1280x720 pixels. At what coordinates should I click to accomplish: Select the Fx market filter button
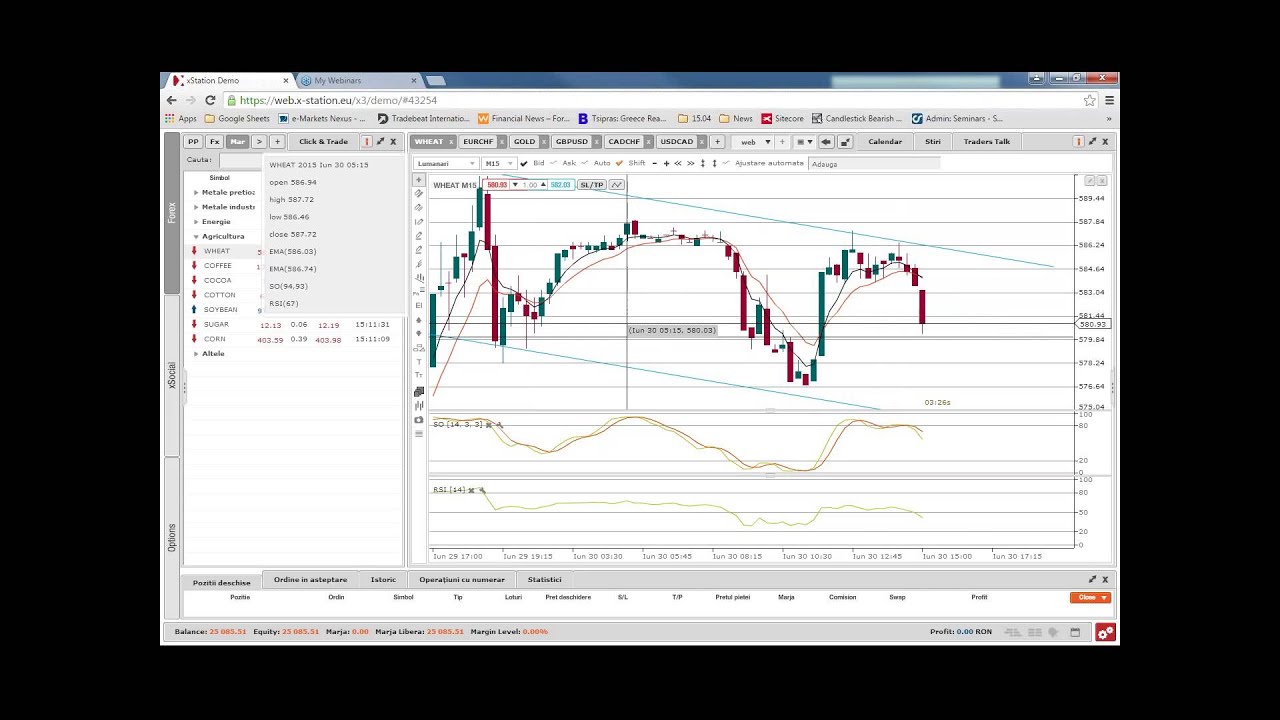click(x=214, y=142)
